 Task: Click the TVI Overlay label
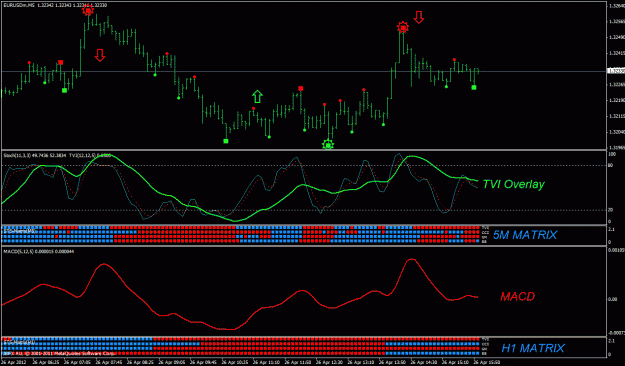tap(513, 184)
